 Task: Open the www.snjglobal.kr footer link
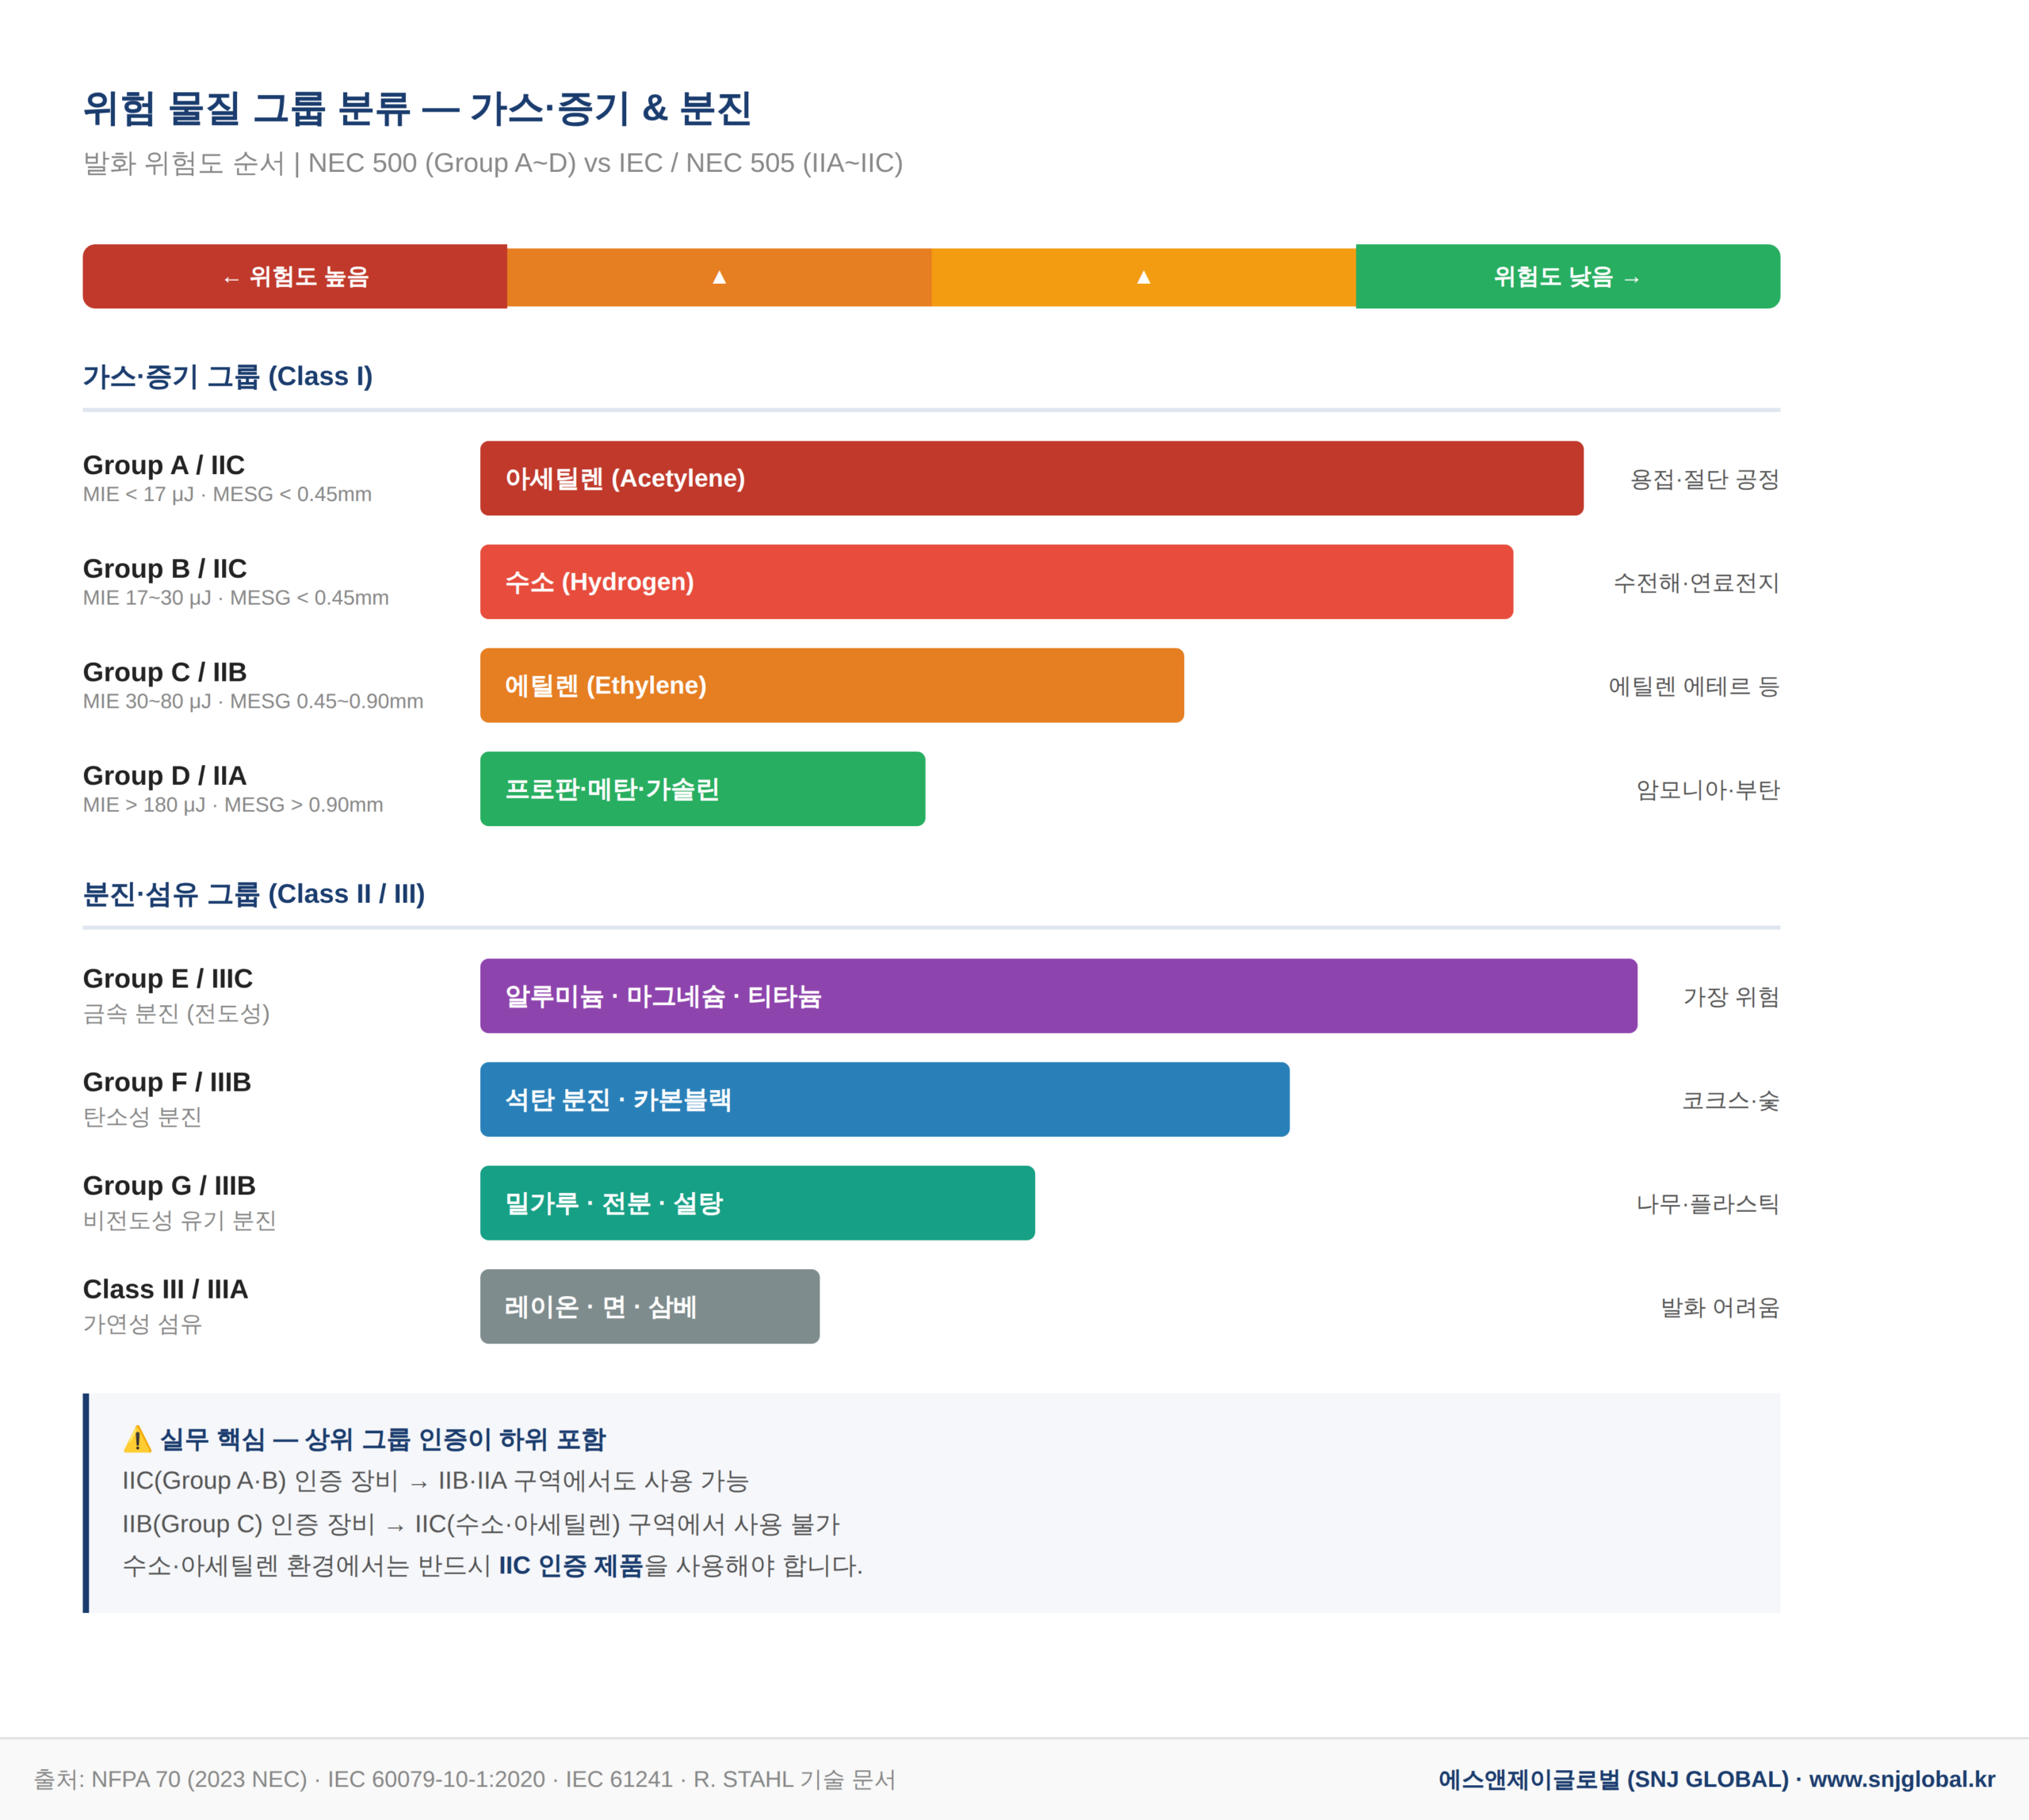click(1901, 1779)
